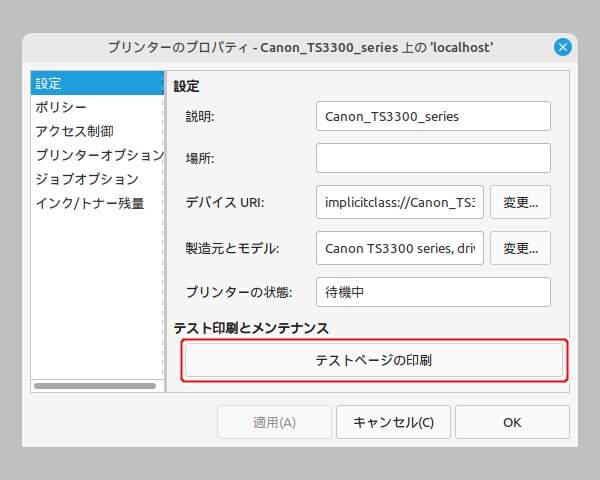This screenshot has width=600, height=480.
Task: Open the インク/トナー残量 section
Action: [x=97, y=203]
